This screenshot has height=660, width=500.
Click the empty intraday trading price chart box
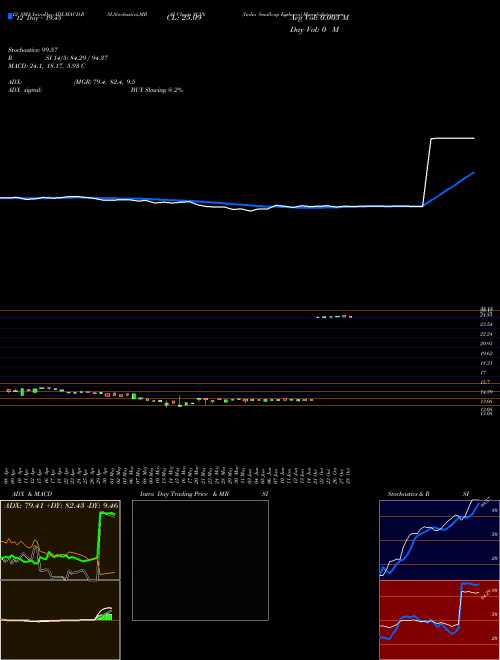200,560
